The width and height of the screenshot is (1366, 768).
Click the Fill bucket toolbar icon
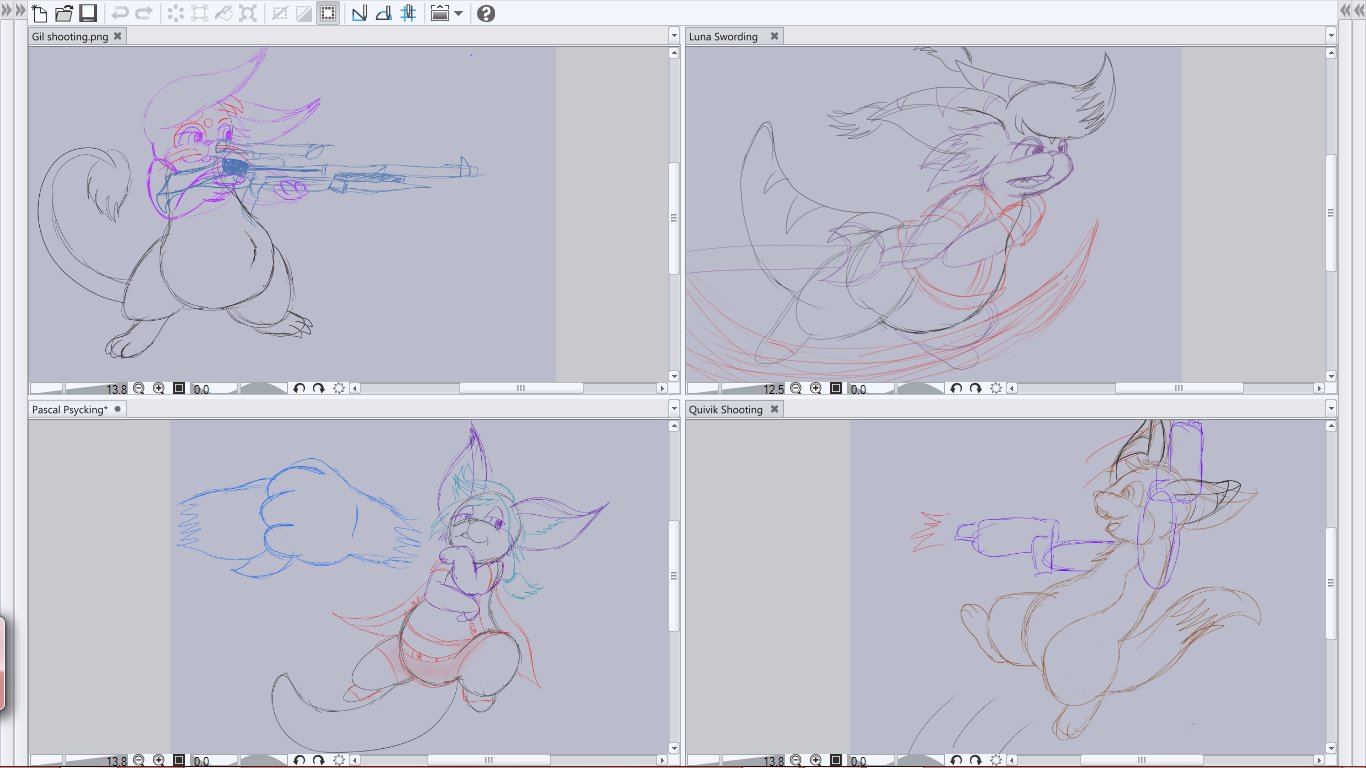[x=224, y=13]
